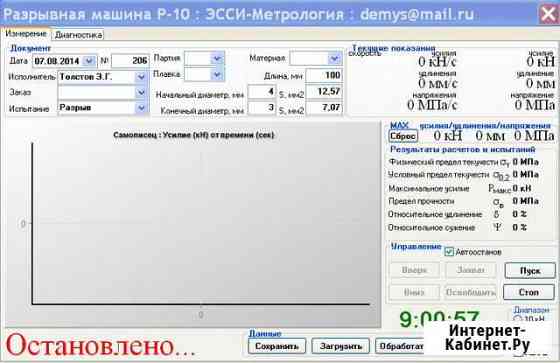
Task: Click the Остановлено... status text
Action: tap(101, 345)
